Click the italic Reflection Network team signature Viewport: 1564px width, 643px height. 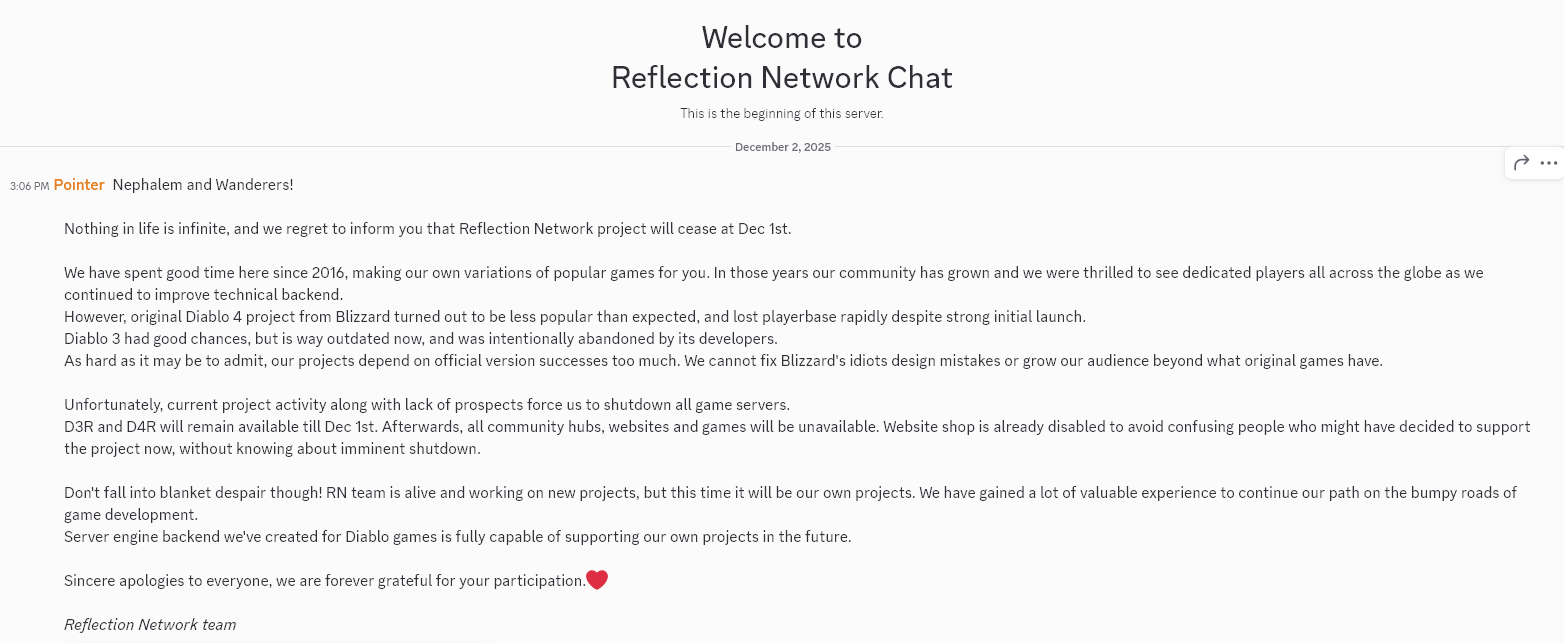coord(150,625)
